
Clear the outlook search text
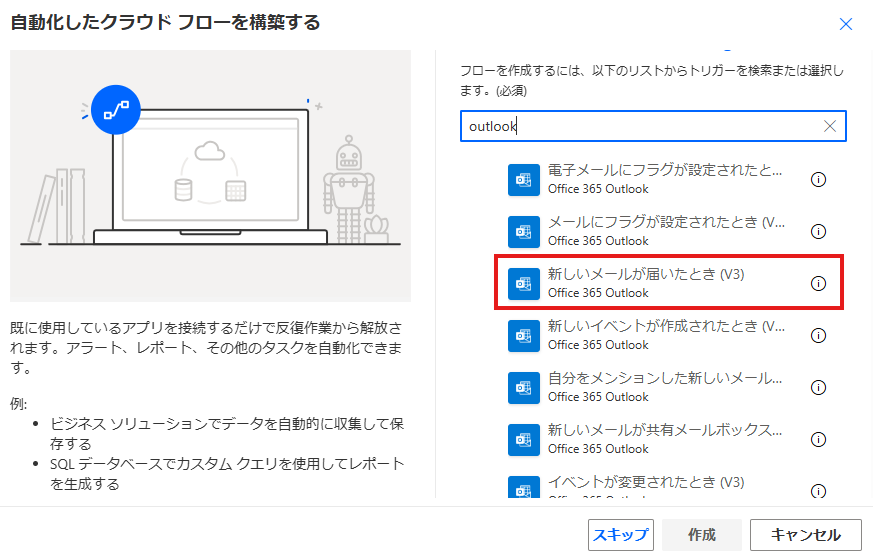tap(830, 126)
